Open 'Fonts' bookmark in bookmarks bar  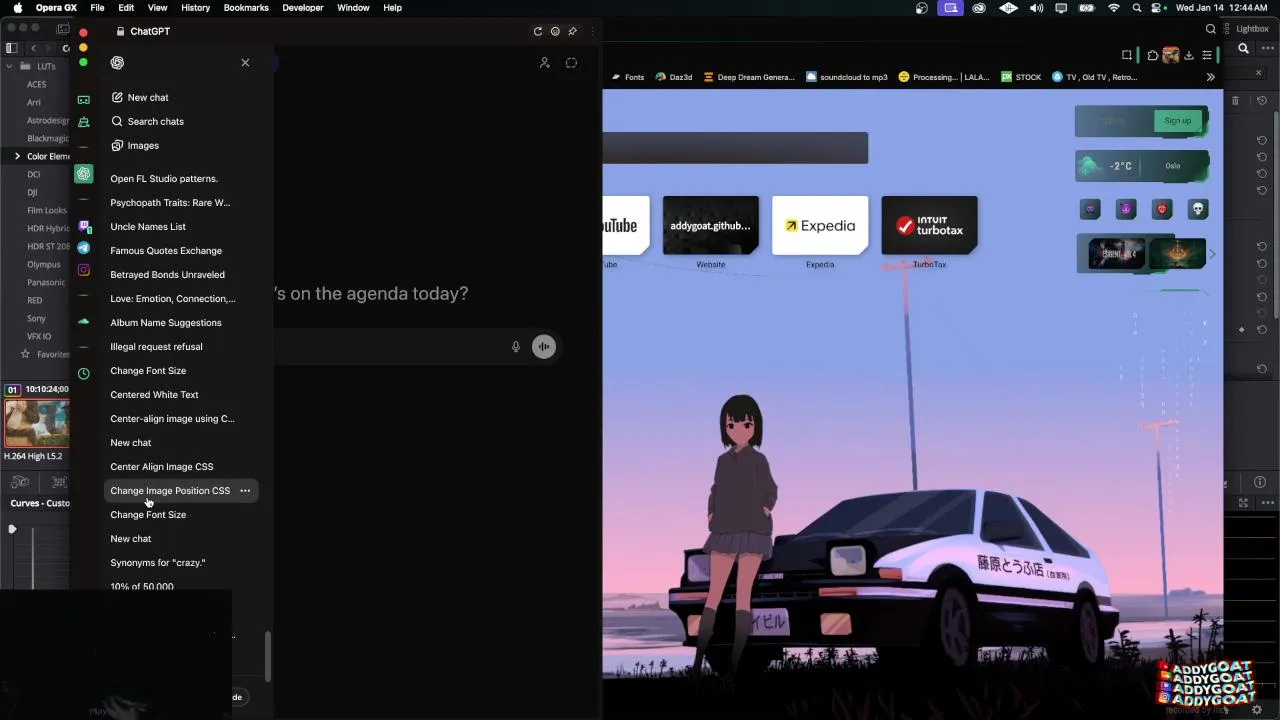pyautogui.click(x=628, y=77)
